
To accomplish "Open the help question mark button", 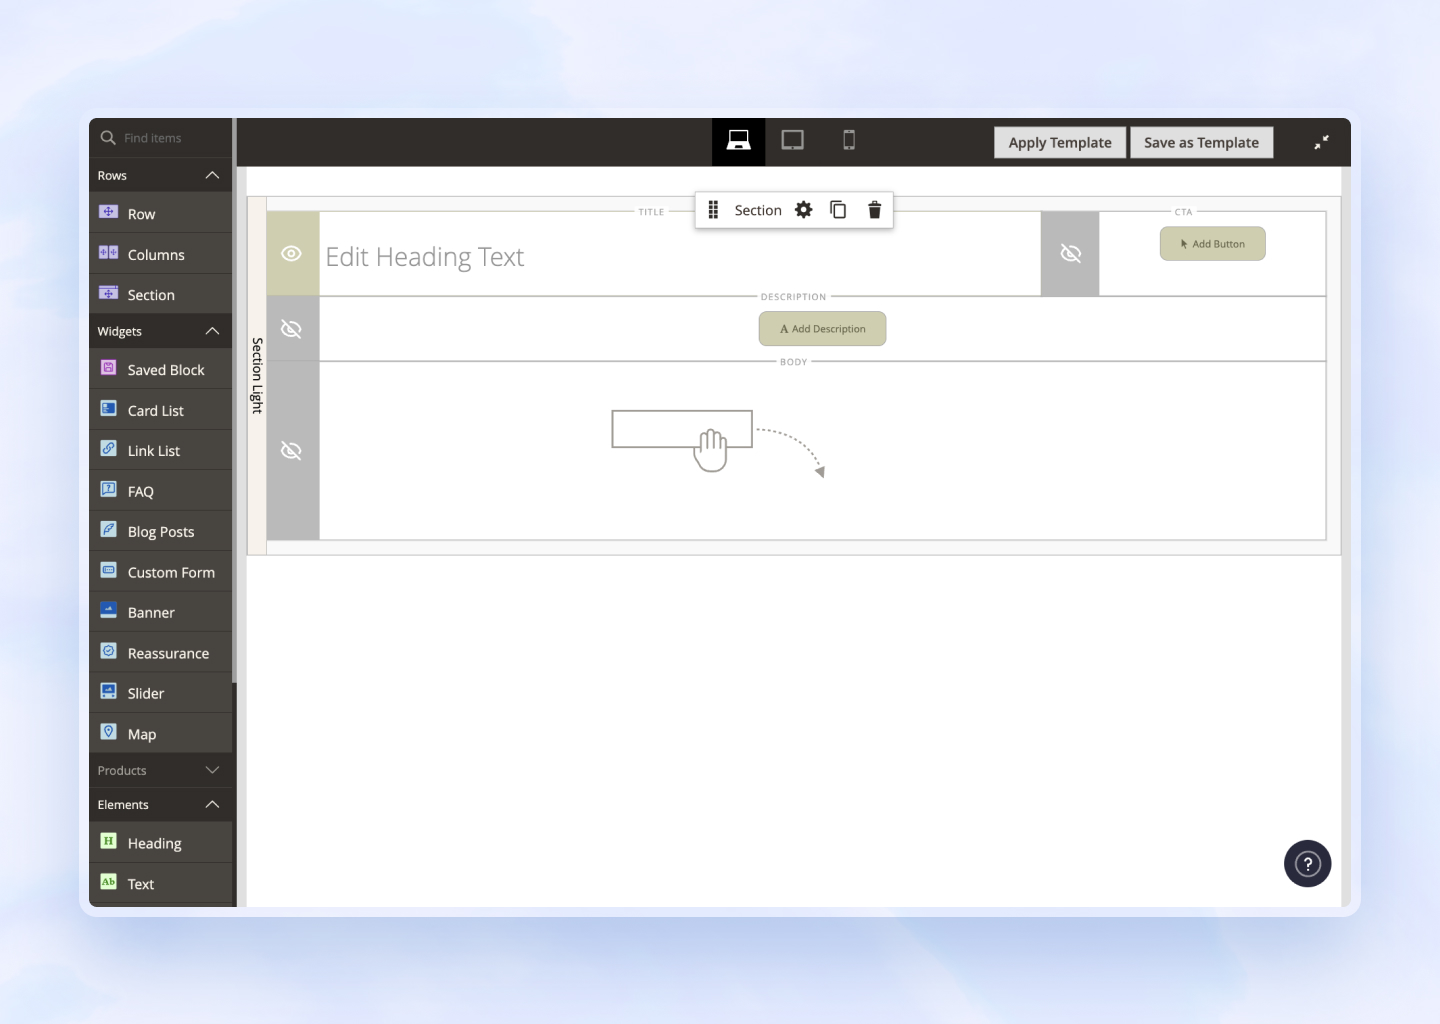I will pos(1307,864).
